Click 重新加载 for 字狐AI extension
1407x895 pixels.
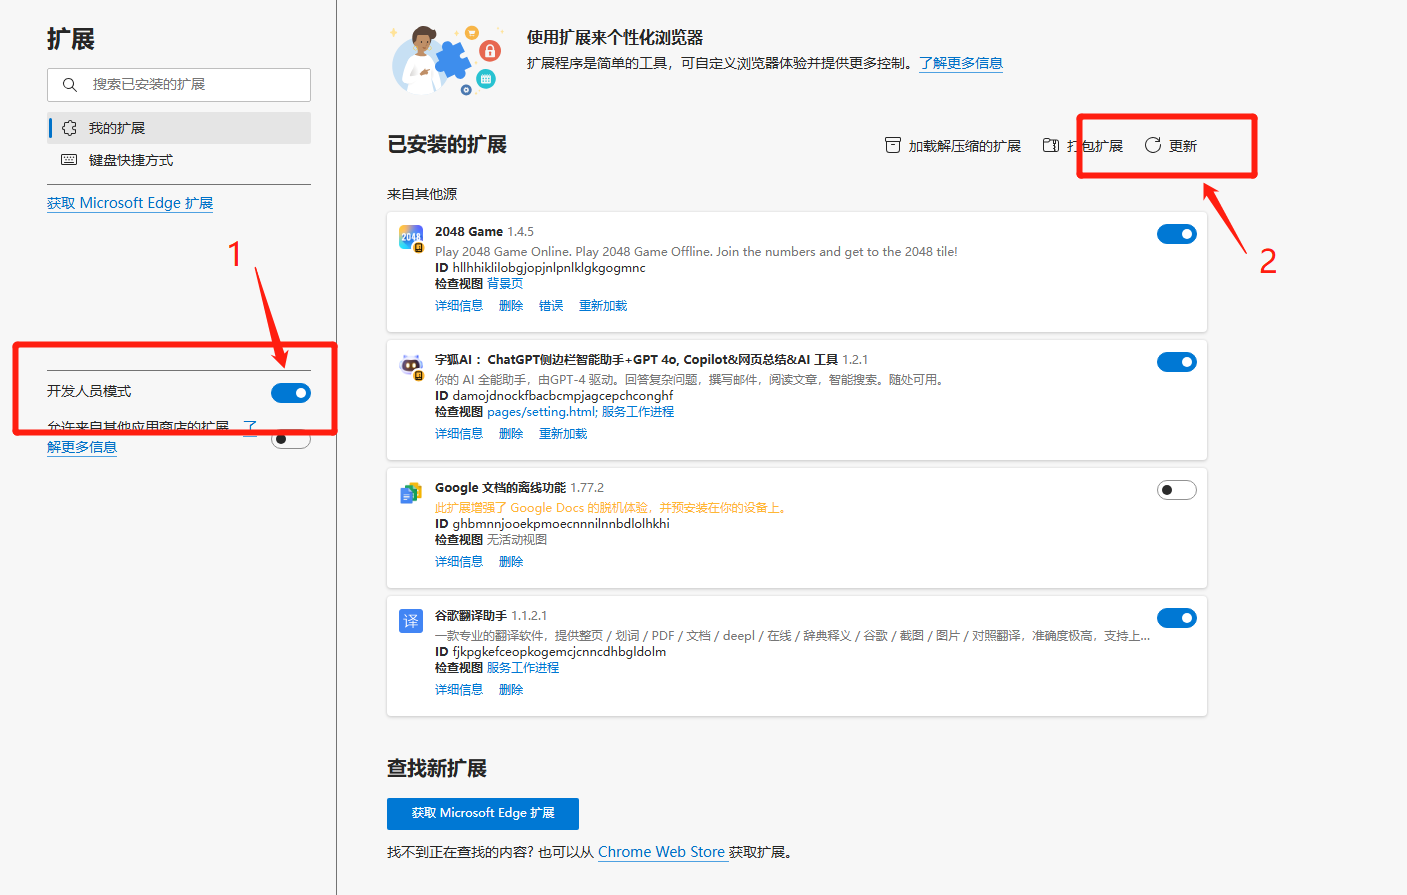coord(563,434)
